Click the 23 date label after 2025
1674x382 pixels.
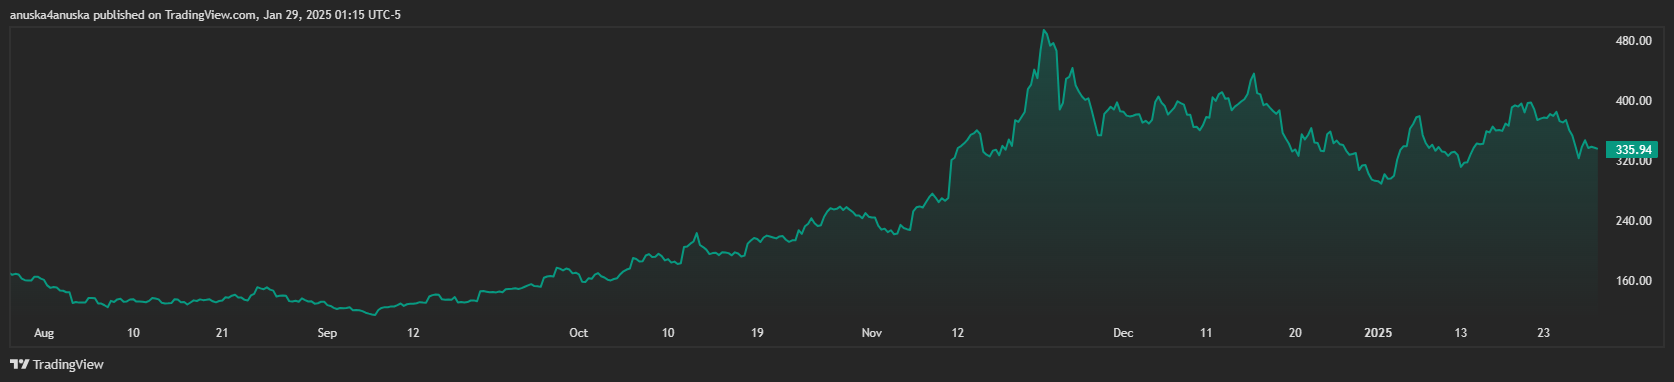click(1543, 333)
